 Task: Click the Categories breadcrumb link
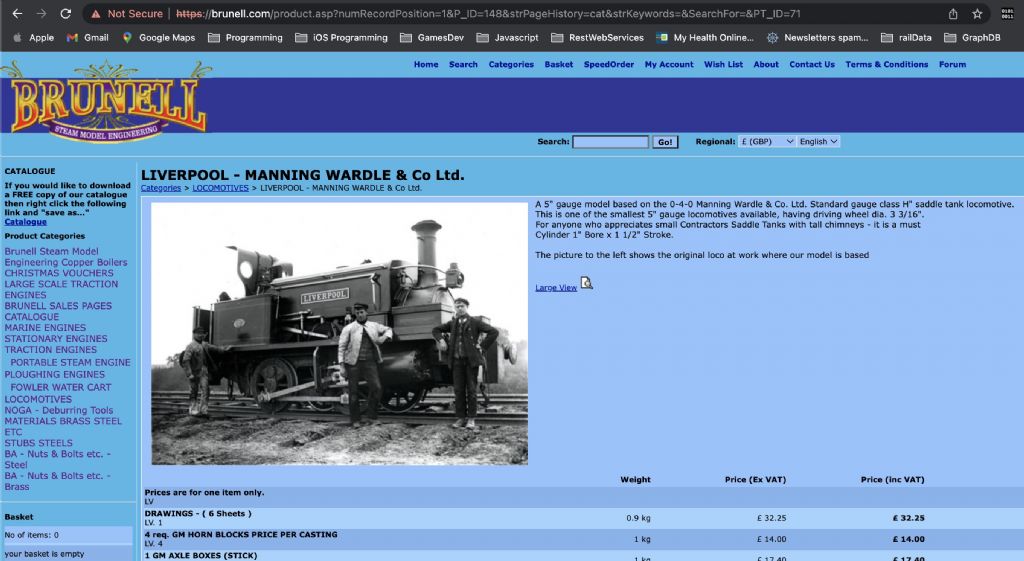pos(161,188)
